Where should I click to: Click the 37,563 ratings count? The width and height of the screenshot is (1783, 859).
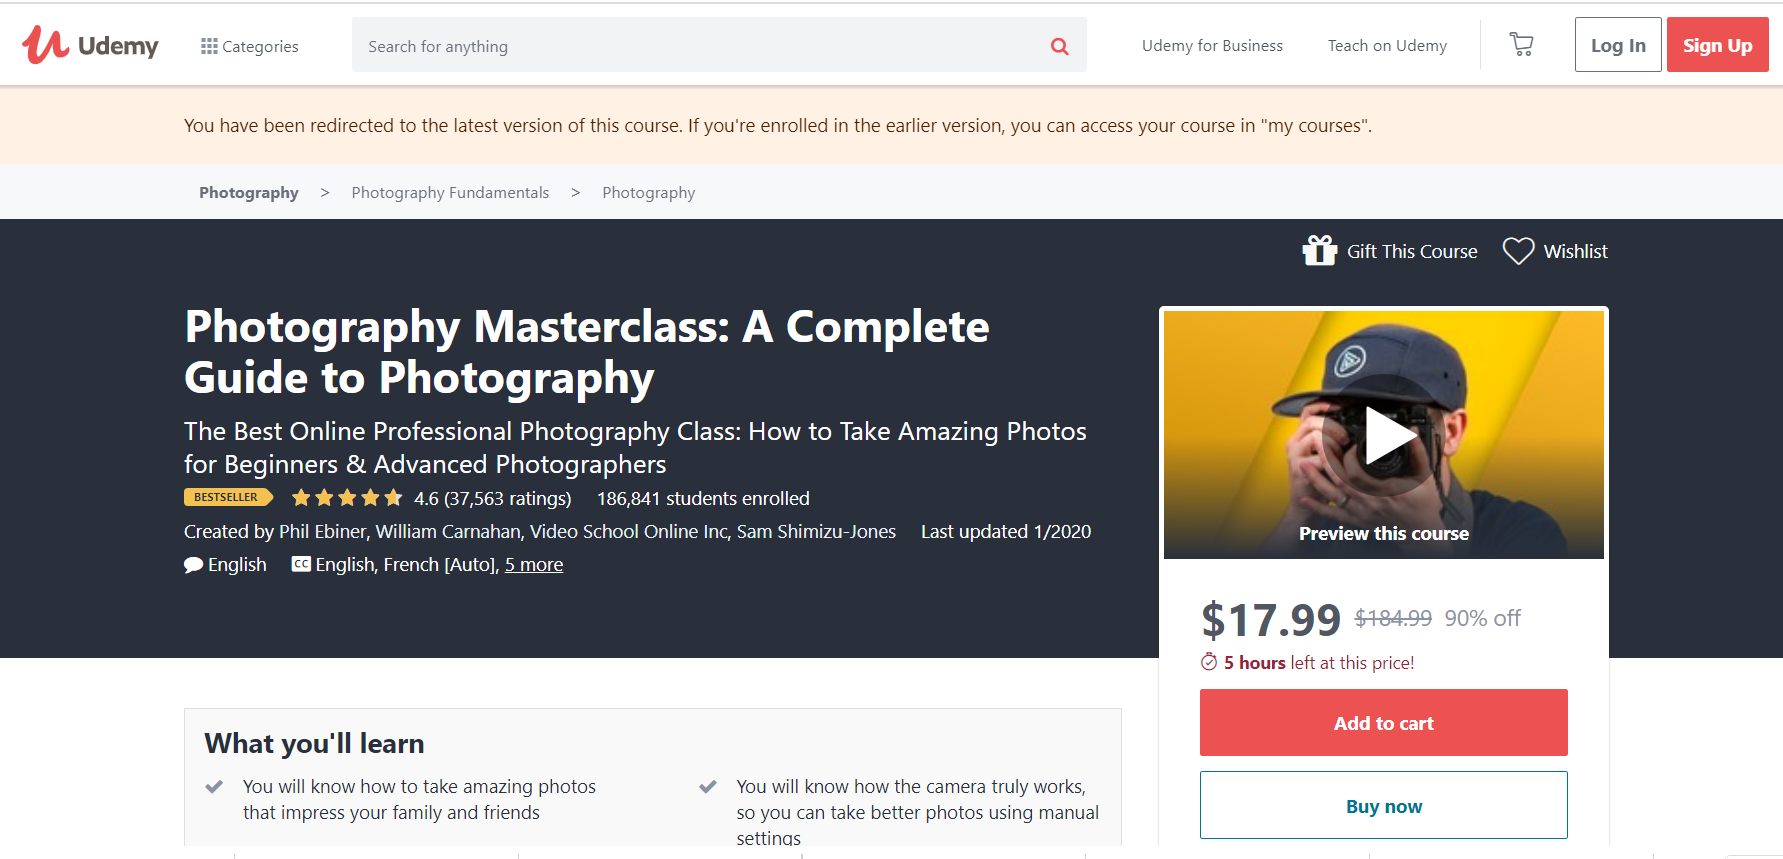[508, 498]
